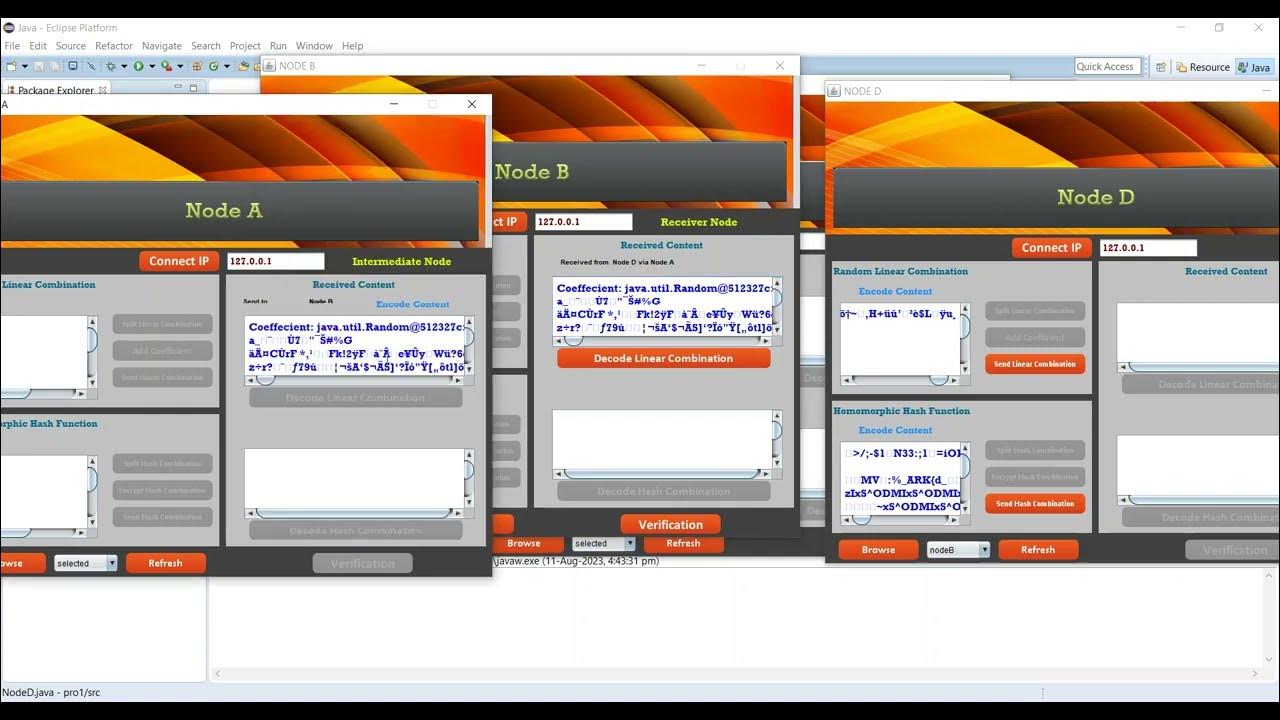Click Node B received content horizontal scroll thumb

pos(573,340)
